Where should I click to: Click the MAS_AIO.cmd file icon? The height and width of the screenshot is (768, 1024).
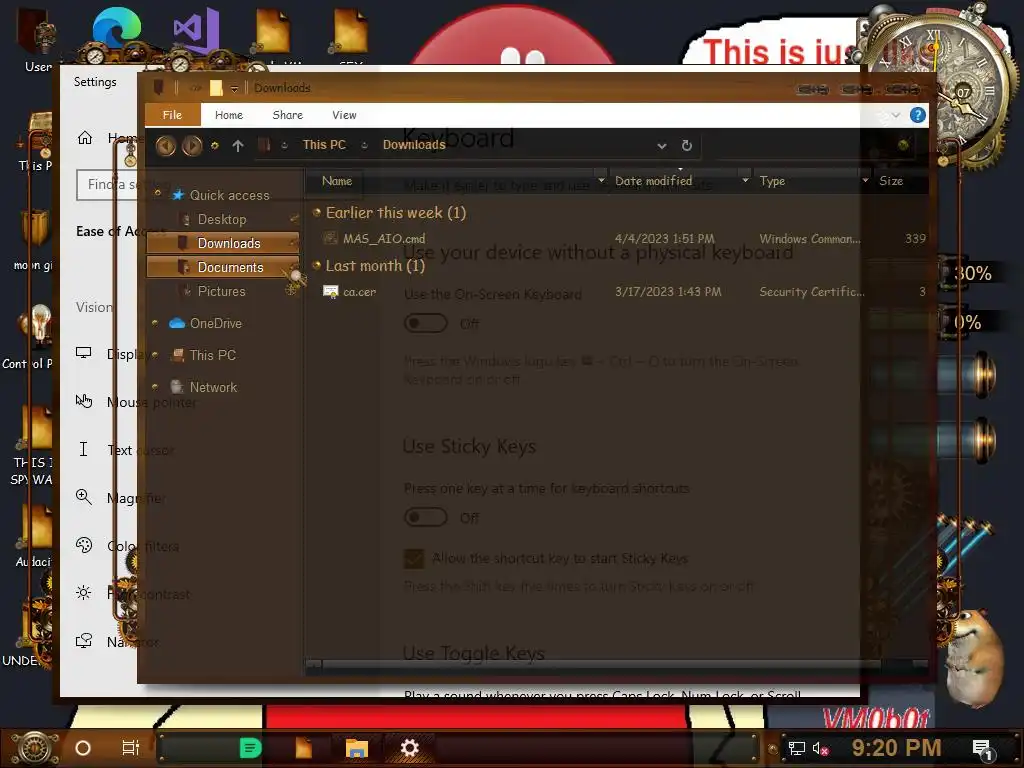coord(331,238)
